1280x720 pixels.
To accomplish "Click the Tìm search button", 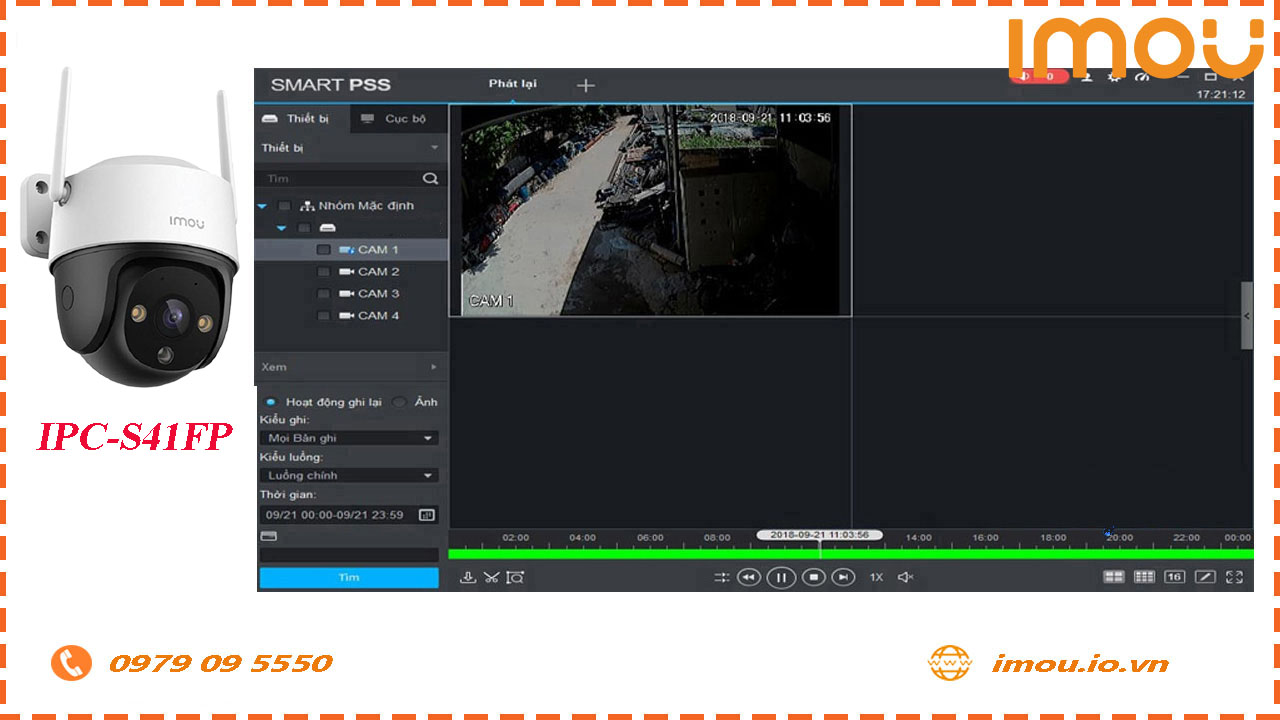I will (x=348, y=577).
